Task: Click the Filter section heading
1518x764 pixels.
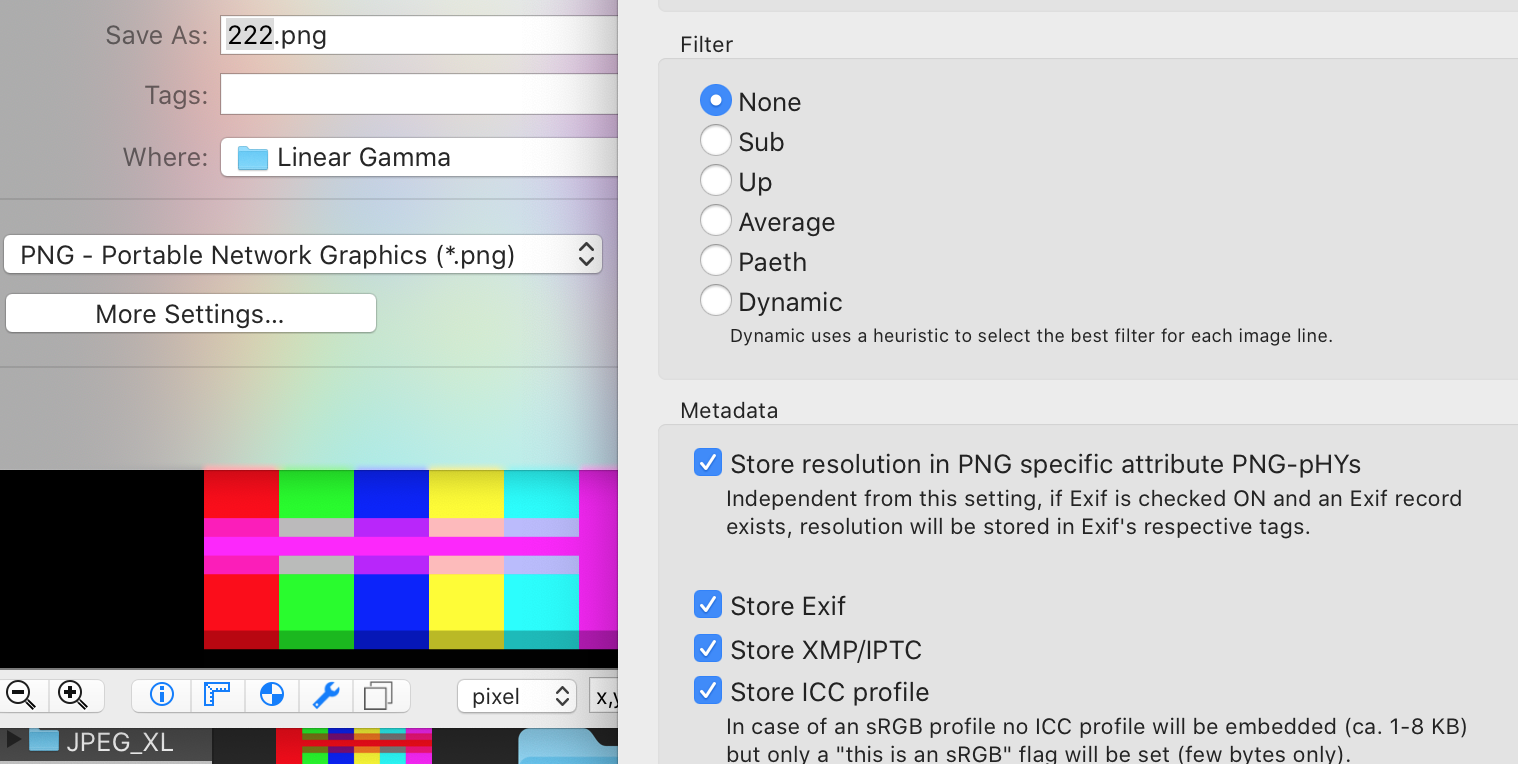Action: 706,44
